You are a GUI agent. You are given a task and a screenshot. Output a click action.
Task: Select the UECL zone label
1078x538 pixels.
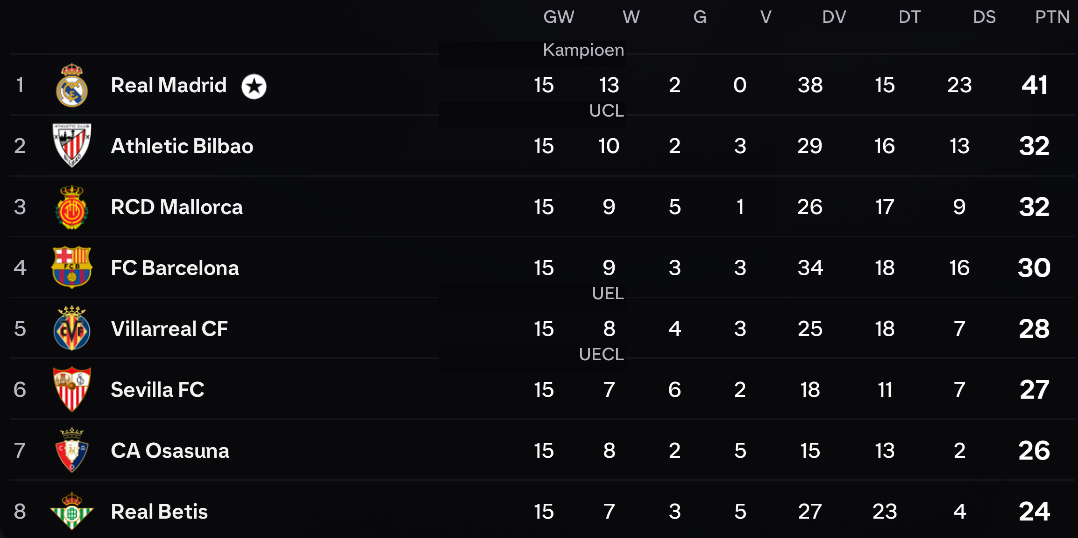click(x=602, y=355)
